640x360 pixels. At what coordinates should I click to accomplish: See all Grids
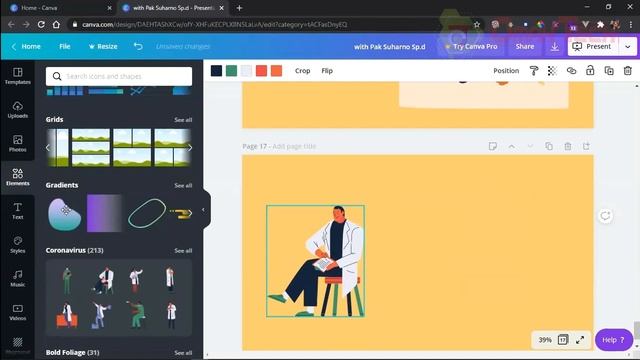[x=183, y=120]
